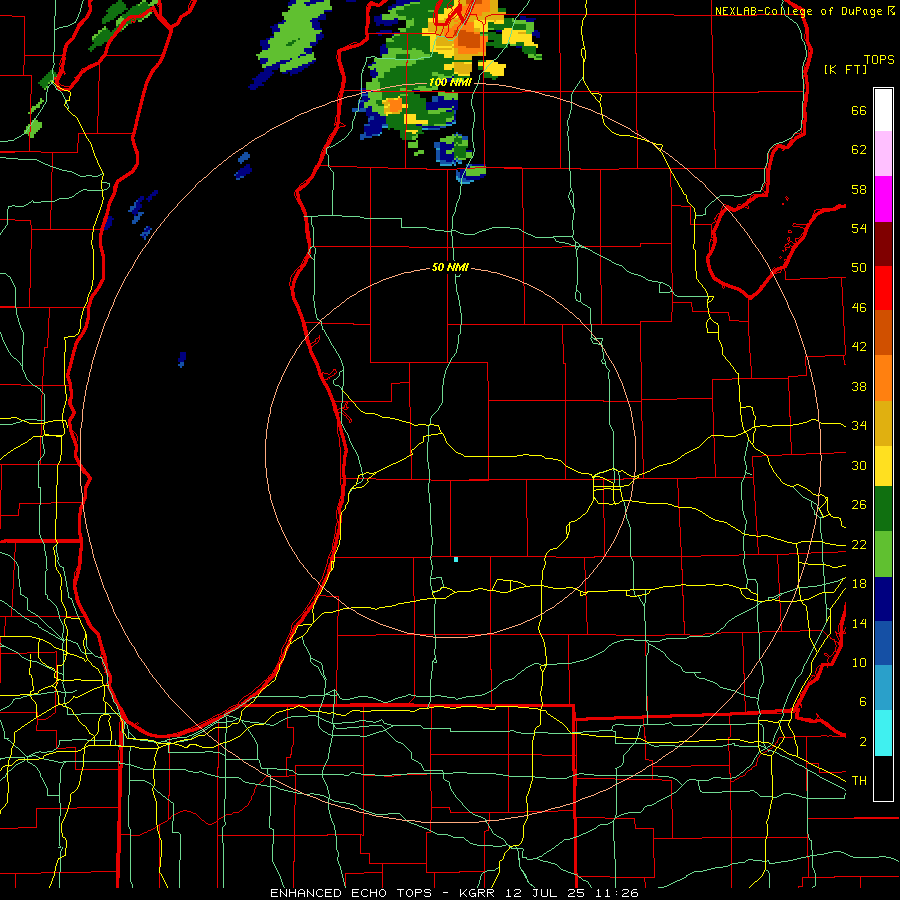Screen dimensions: 900x900
Task: Click the TOPS legend title
Action: point(879,59)
